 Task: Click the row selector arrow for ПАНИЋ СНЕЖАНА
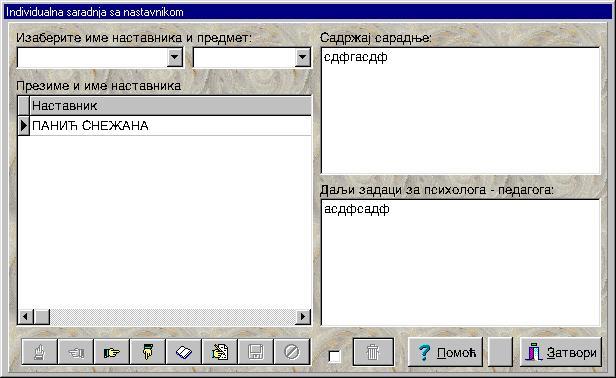point(24,126)
